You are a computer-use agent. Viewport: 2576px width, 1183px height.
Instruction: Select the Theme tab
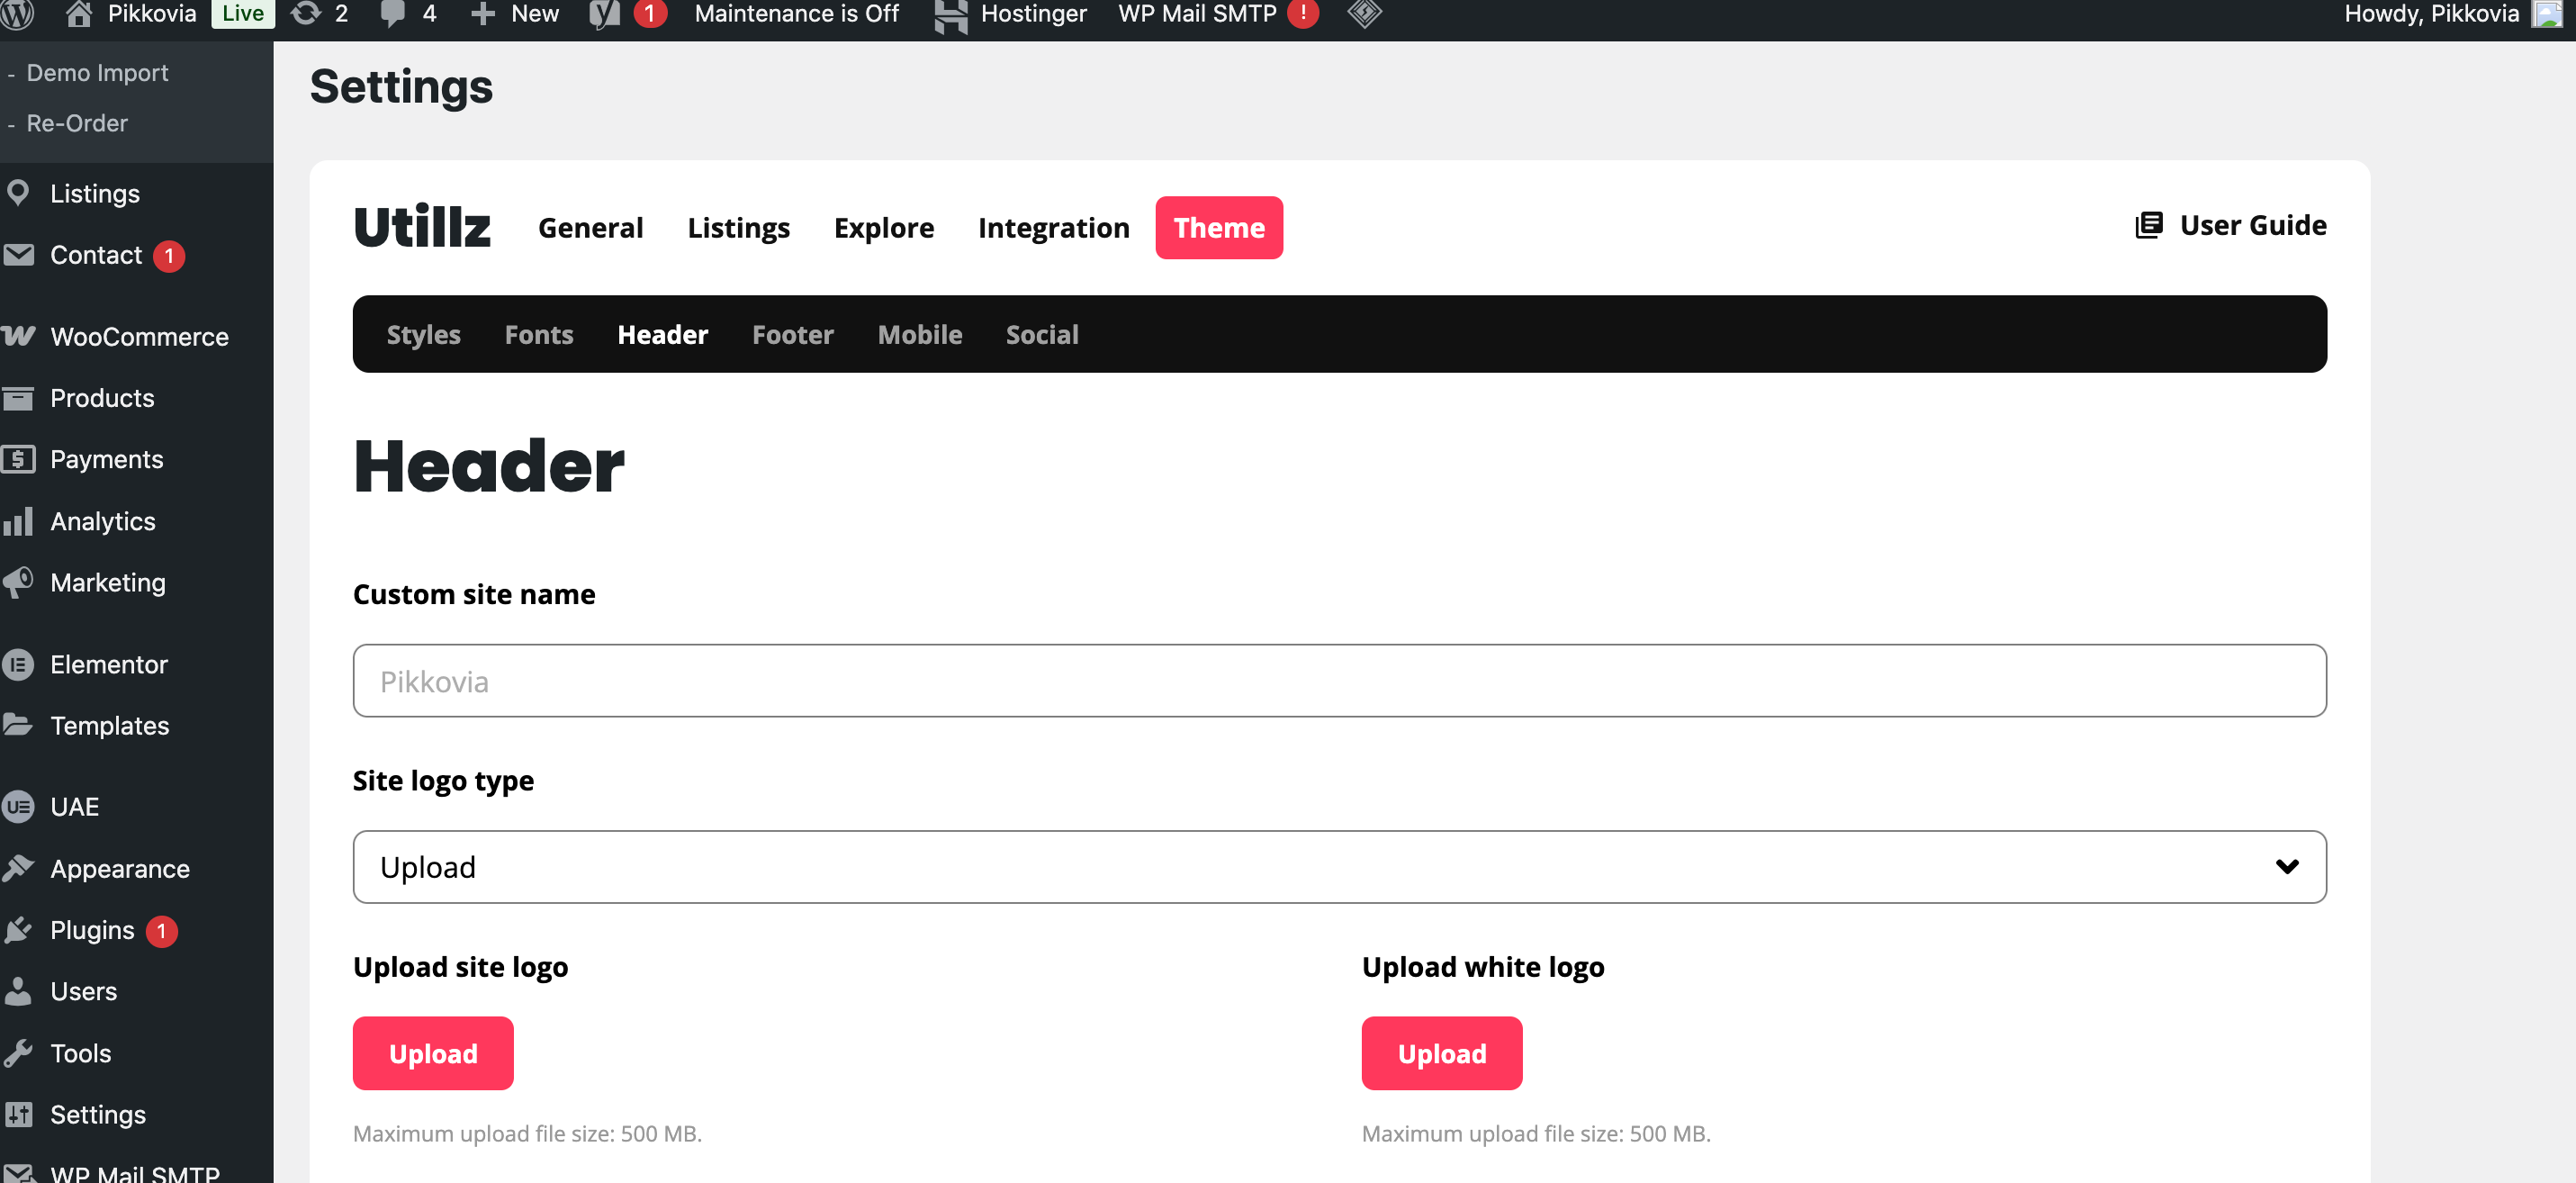click(x=1219, y=227)
